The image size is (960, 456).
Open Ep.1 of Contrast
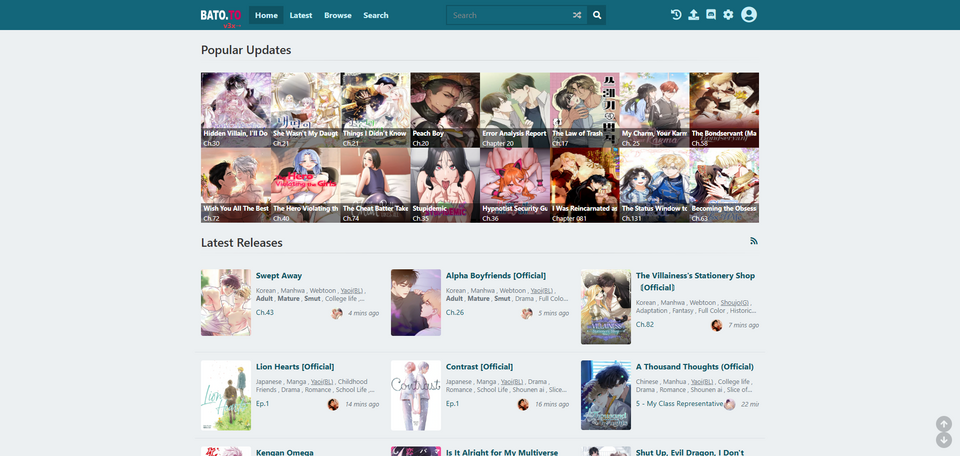click(452, 403)
